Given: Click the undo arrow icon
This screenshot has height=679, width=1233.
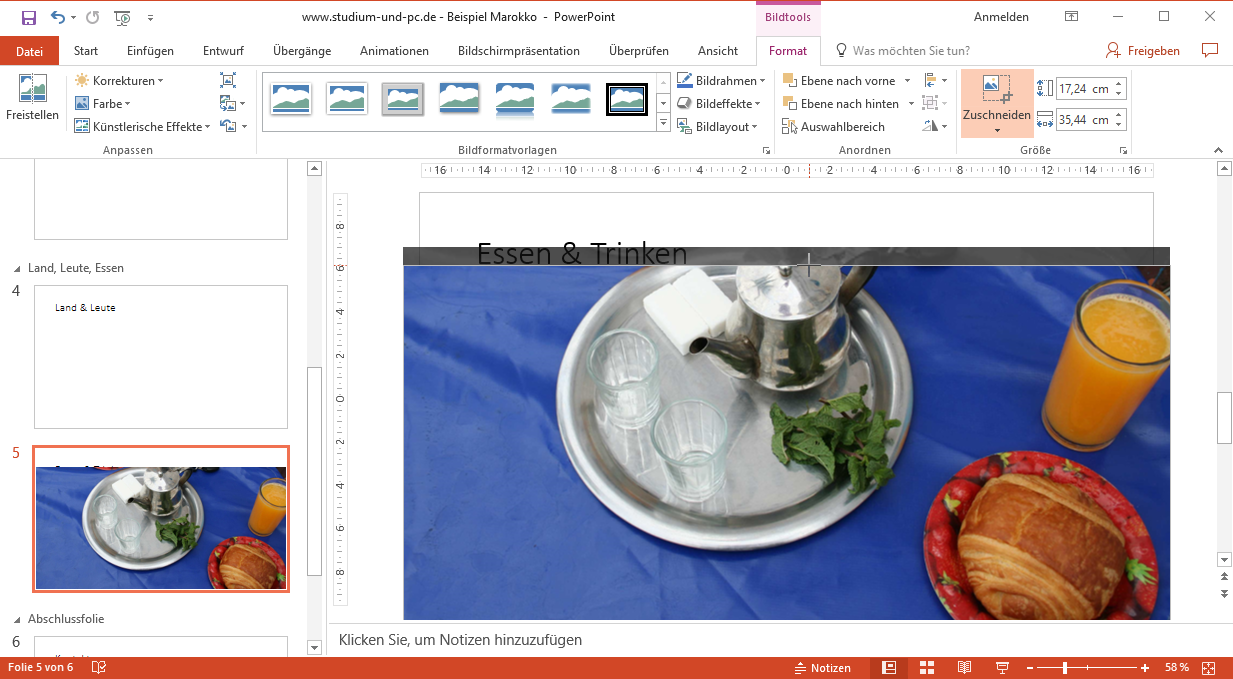Looking at the screenshot, I should [x=58, y=17].
